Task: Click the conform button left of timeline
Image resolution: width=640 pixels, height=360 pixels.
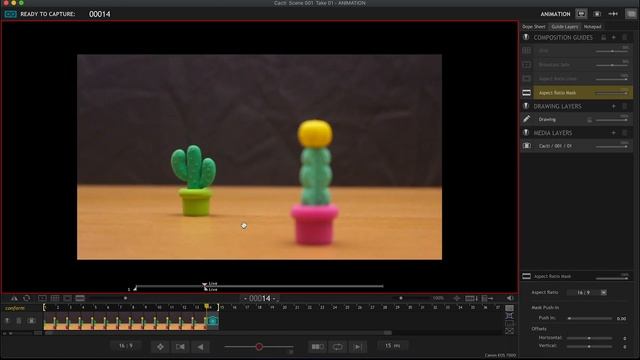Action: coord(15,308)
